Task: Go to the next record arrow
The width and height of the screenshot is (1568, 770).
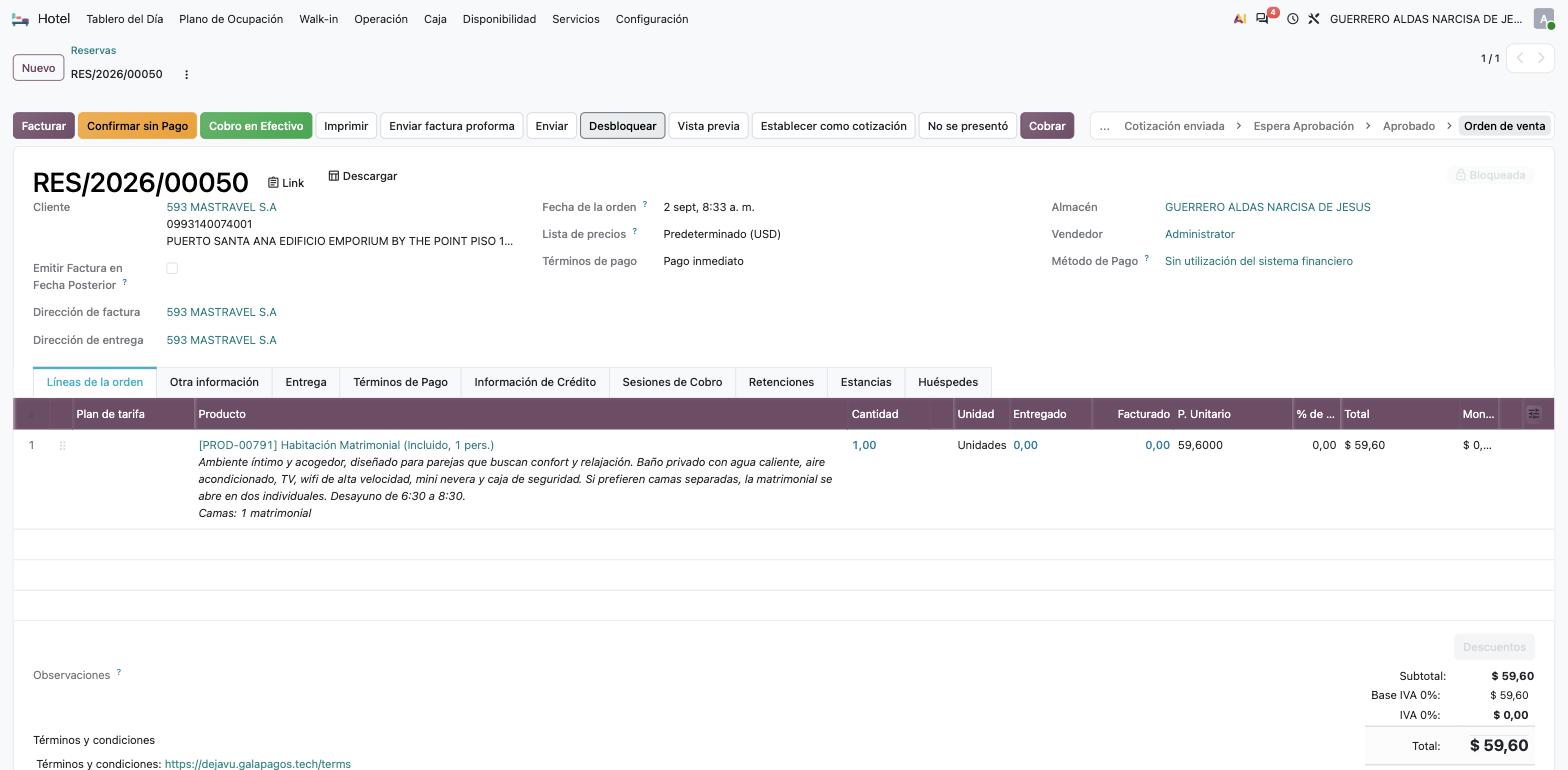Action: (x=1542, y=58)
